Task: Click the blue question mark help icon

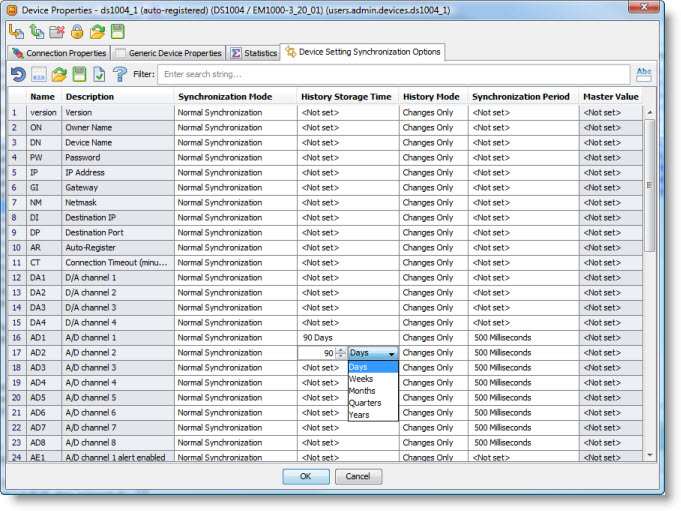Action: click(x=120, y=74)
